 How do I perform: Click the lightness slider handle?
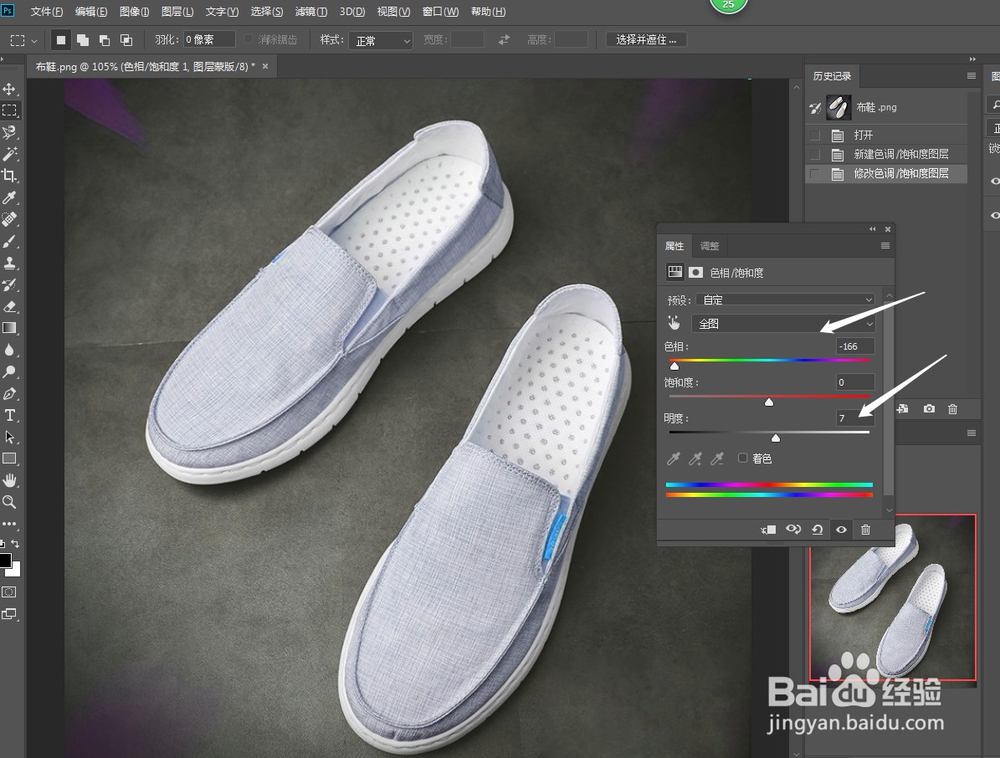[x=776, y=437]
